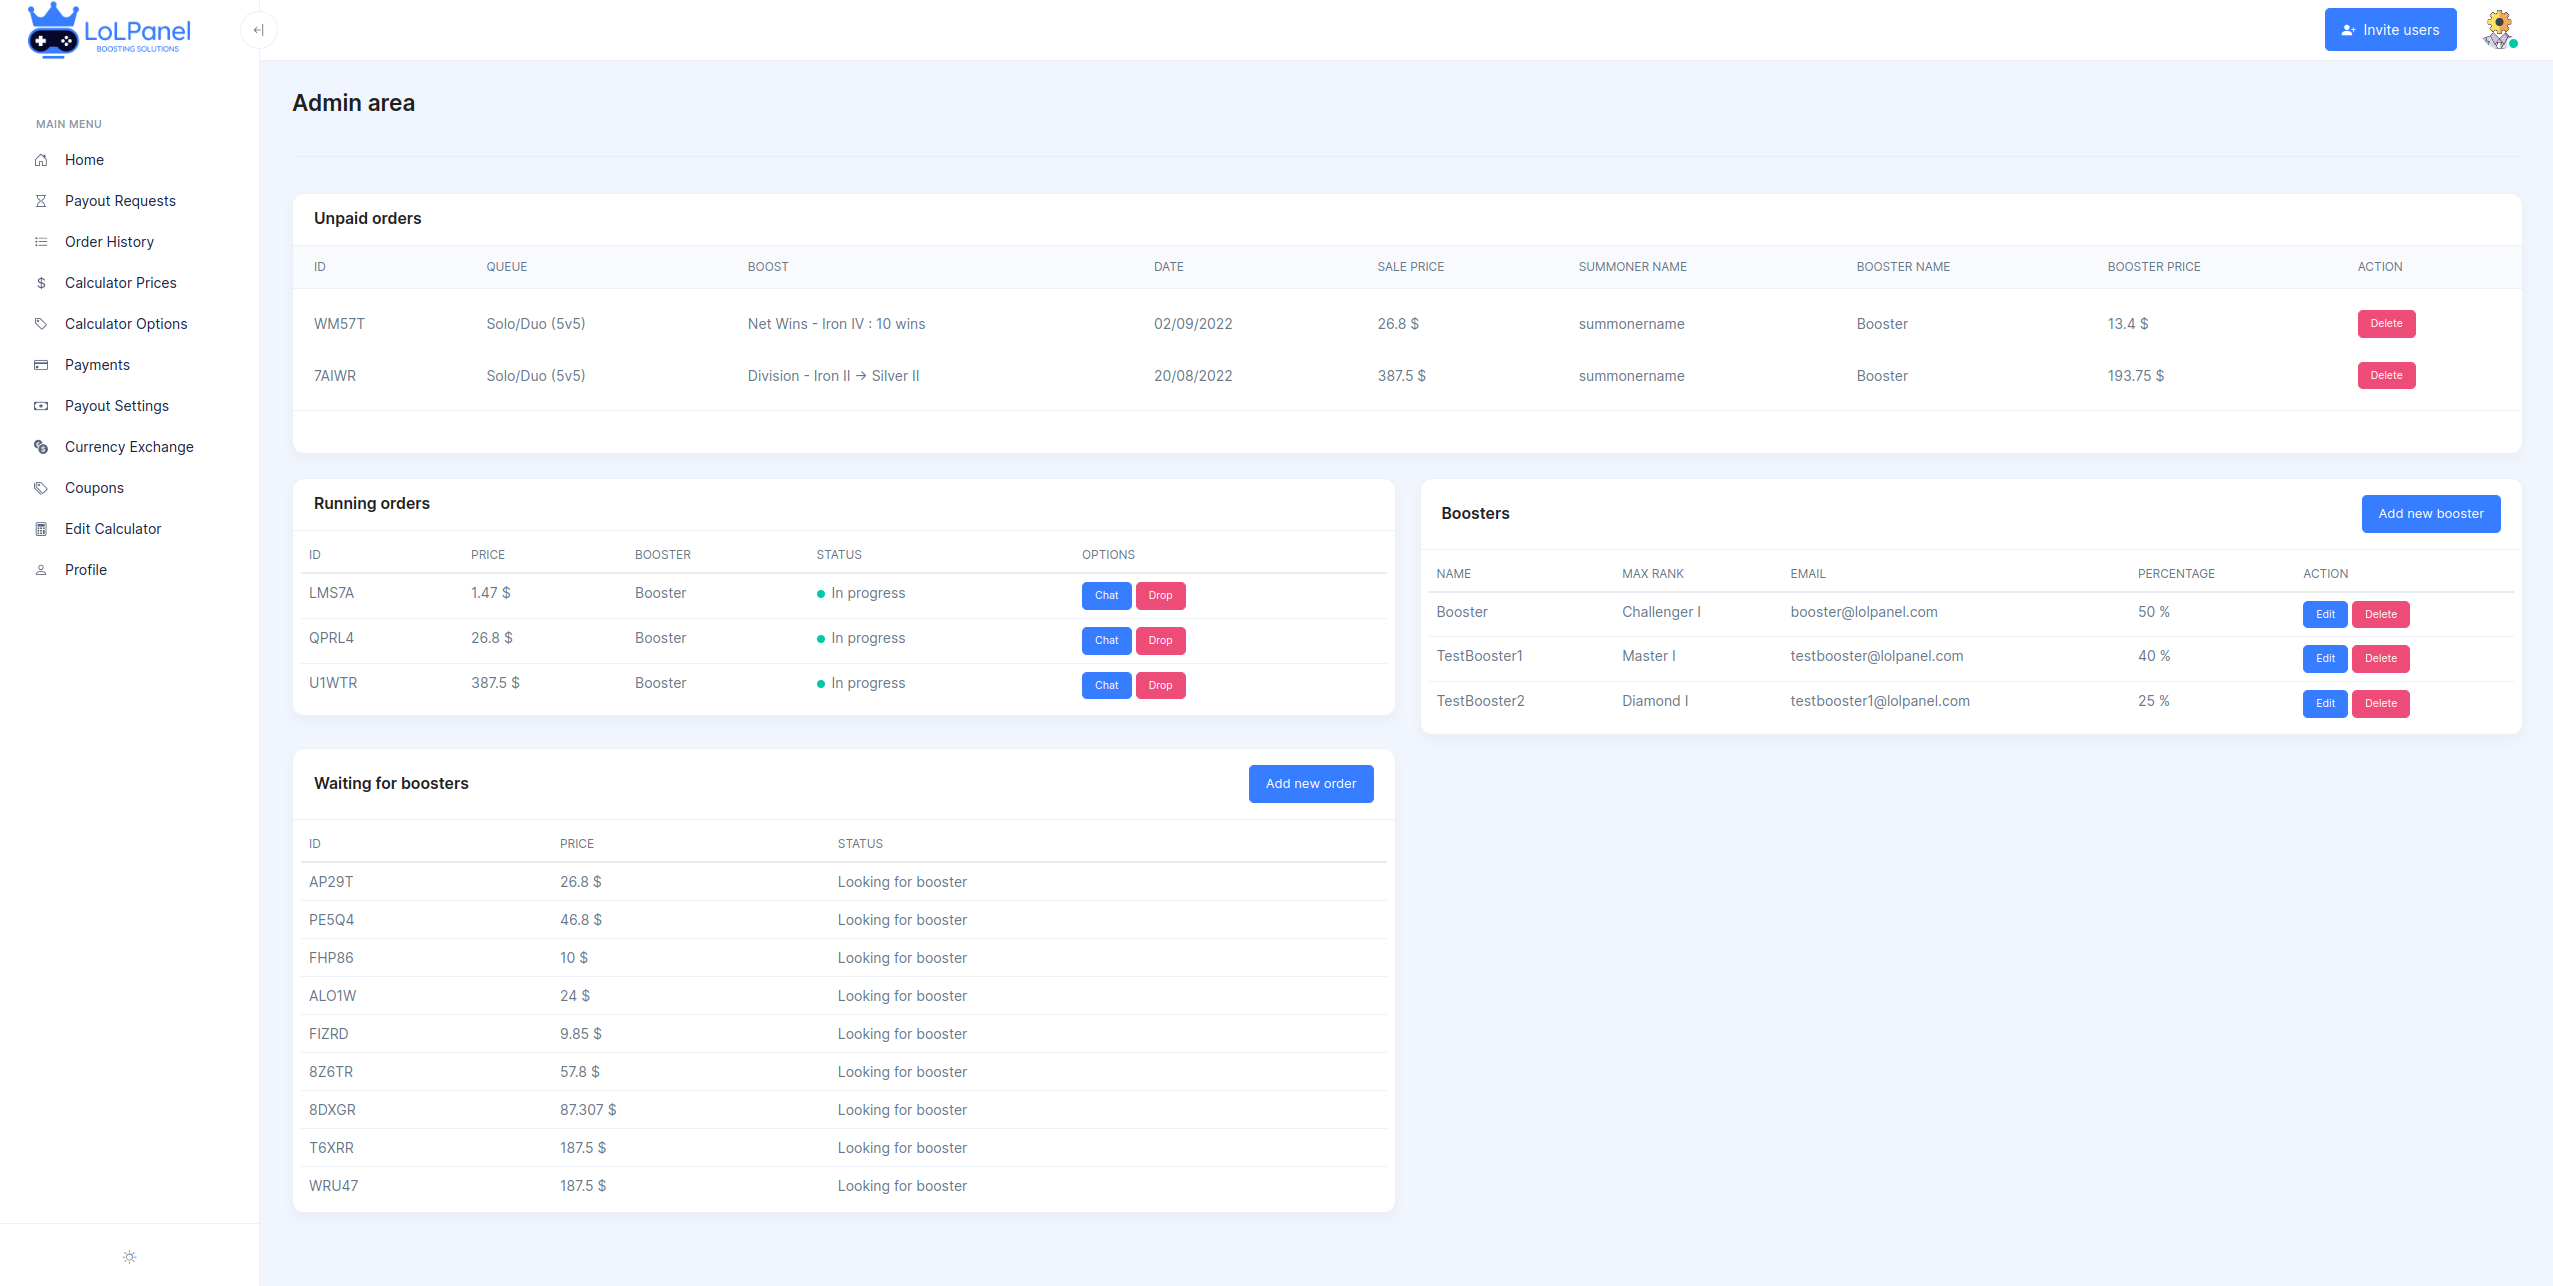Open Calculator Options menu item
The height and width of the screenshot is (1286, 2553).
(x=125, y=324)
